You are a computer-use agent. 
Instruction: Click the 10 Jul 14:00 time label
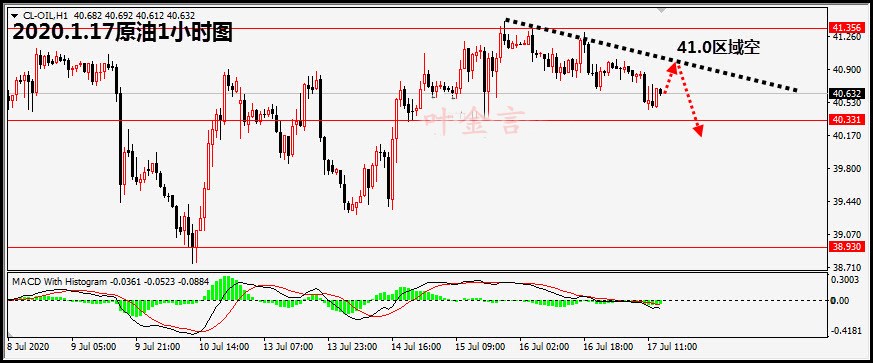point(224,346)
